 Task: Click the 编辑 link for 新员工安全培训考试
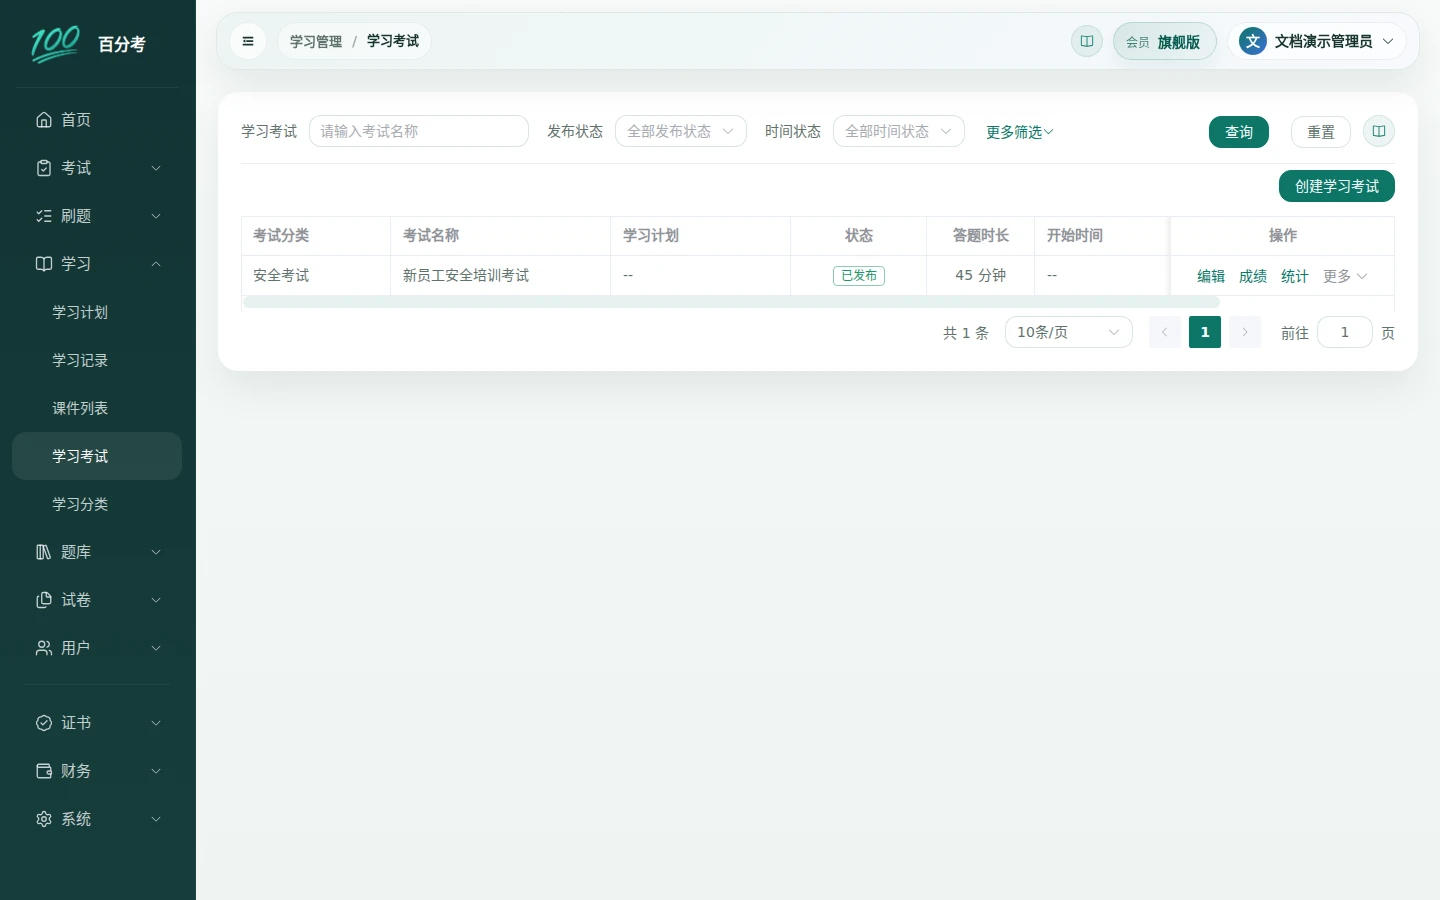click(1211, 276)
